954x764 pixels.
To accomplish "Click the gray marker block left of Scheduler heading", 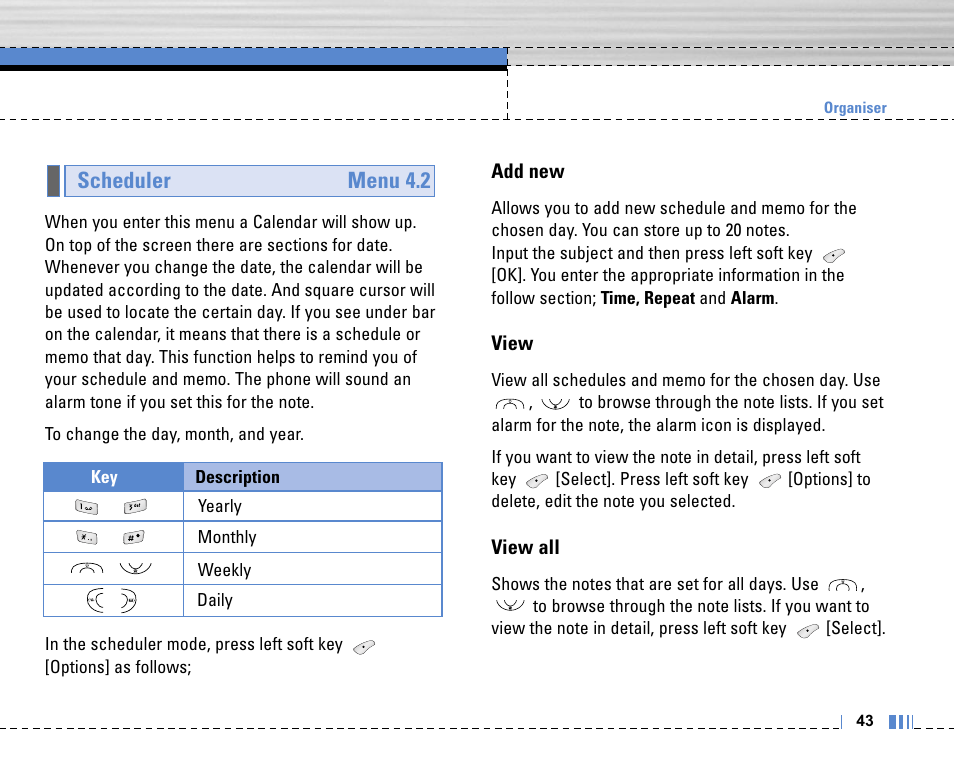I will 54,181.
